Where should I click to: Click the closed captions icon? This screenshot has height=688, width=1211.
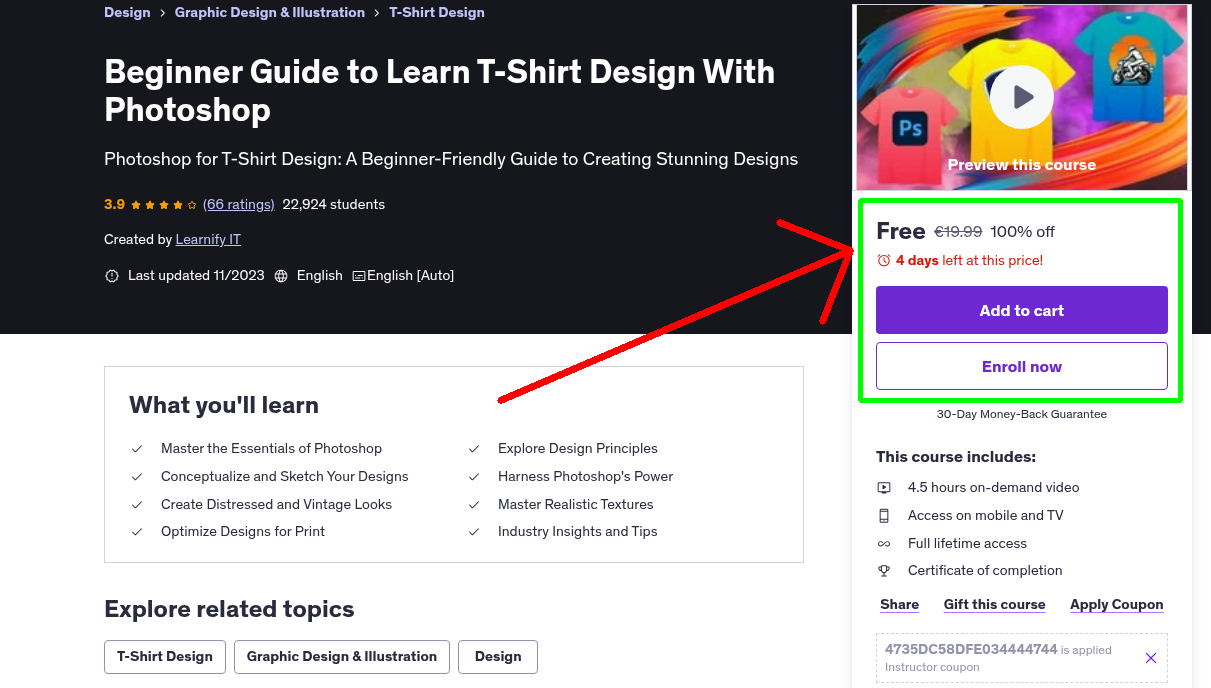click(359, 276)
